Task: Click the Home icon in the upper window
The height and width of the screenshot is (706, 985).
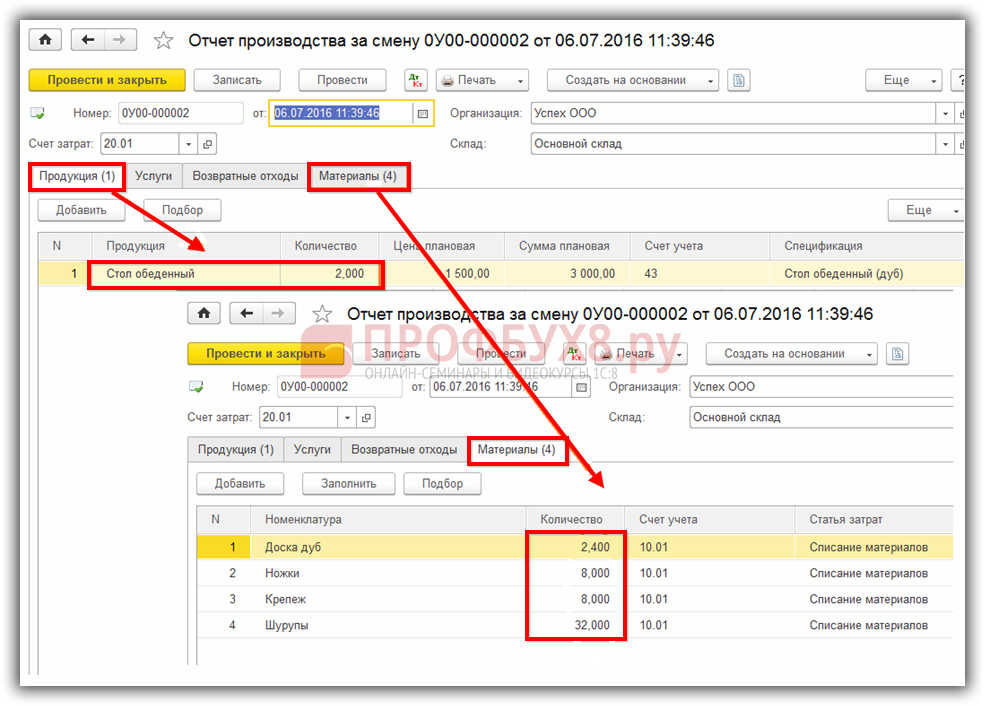Action: pyautogui.click(x=45, y=40)
